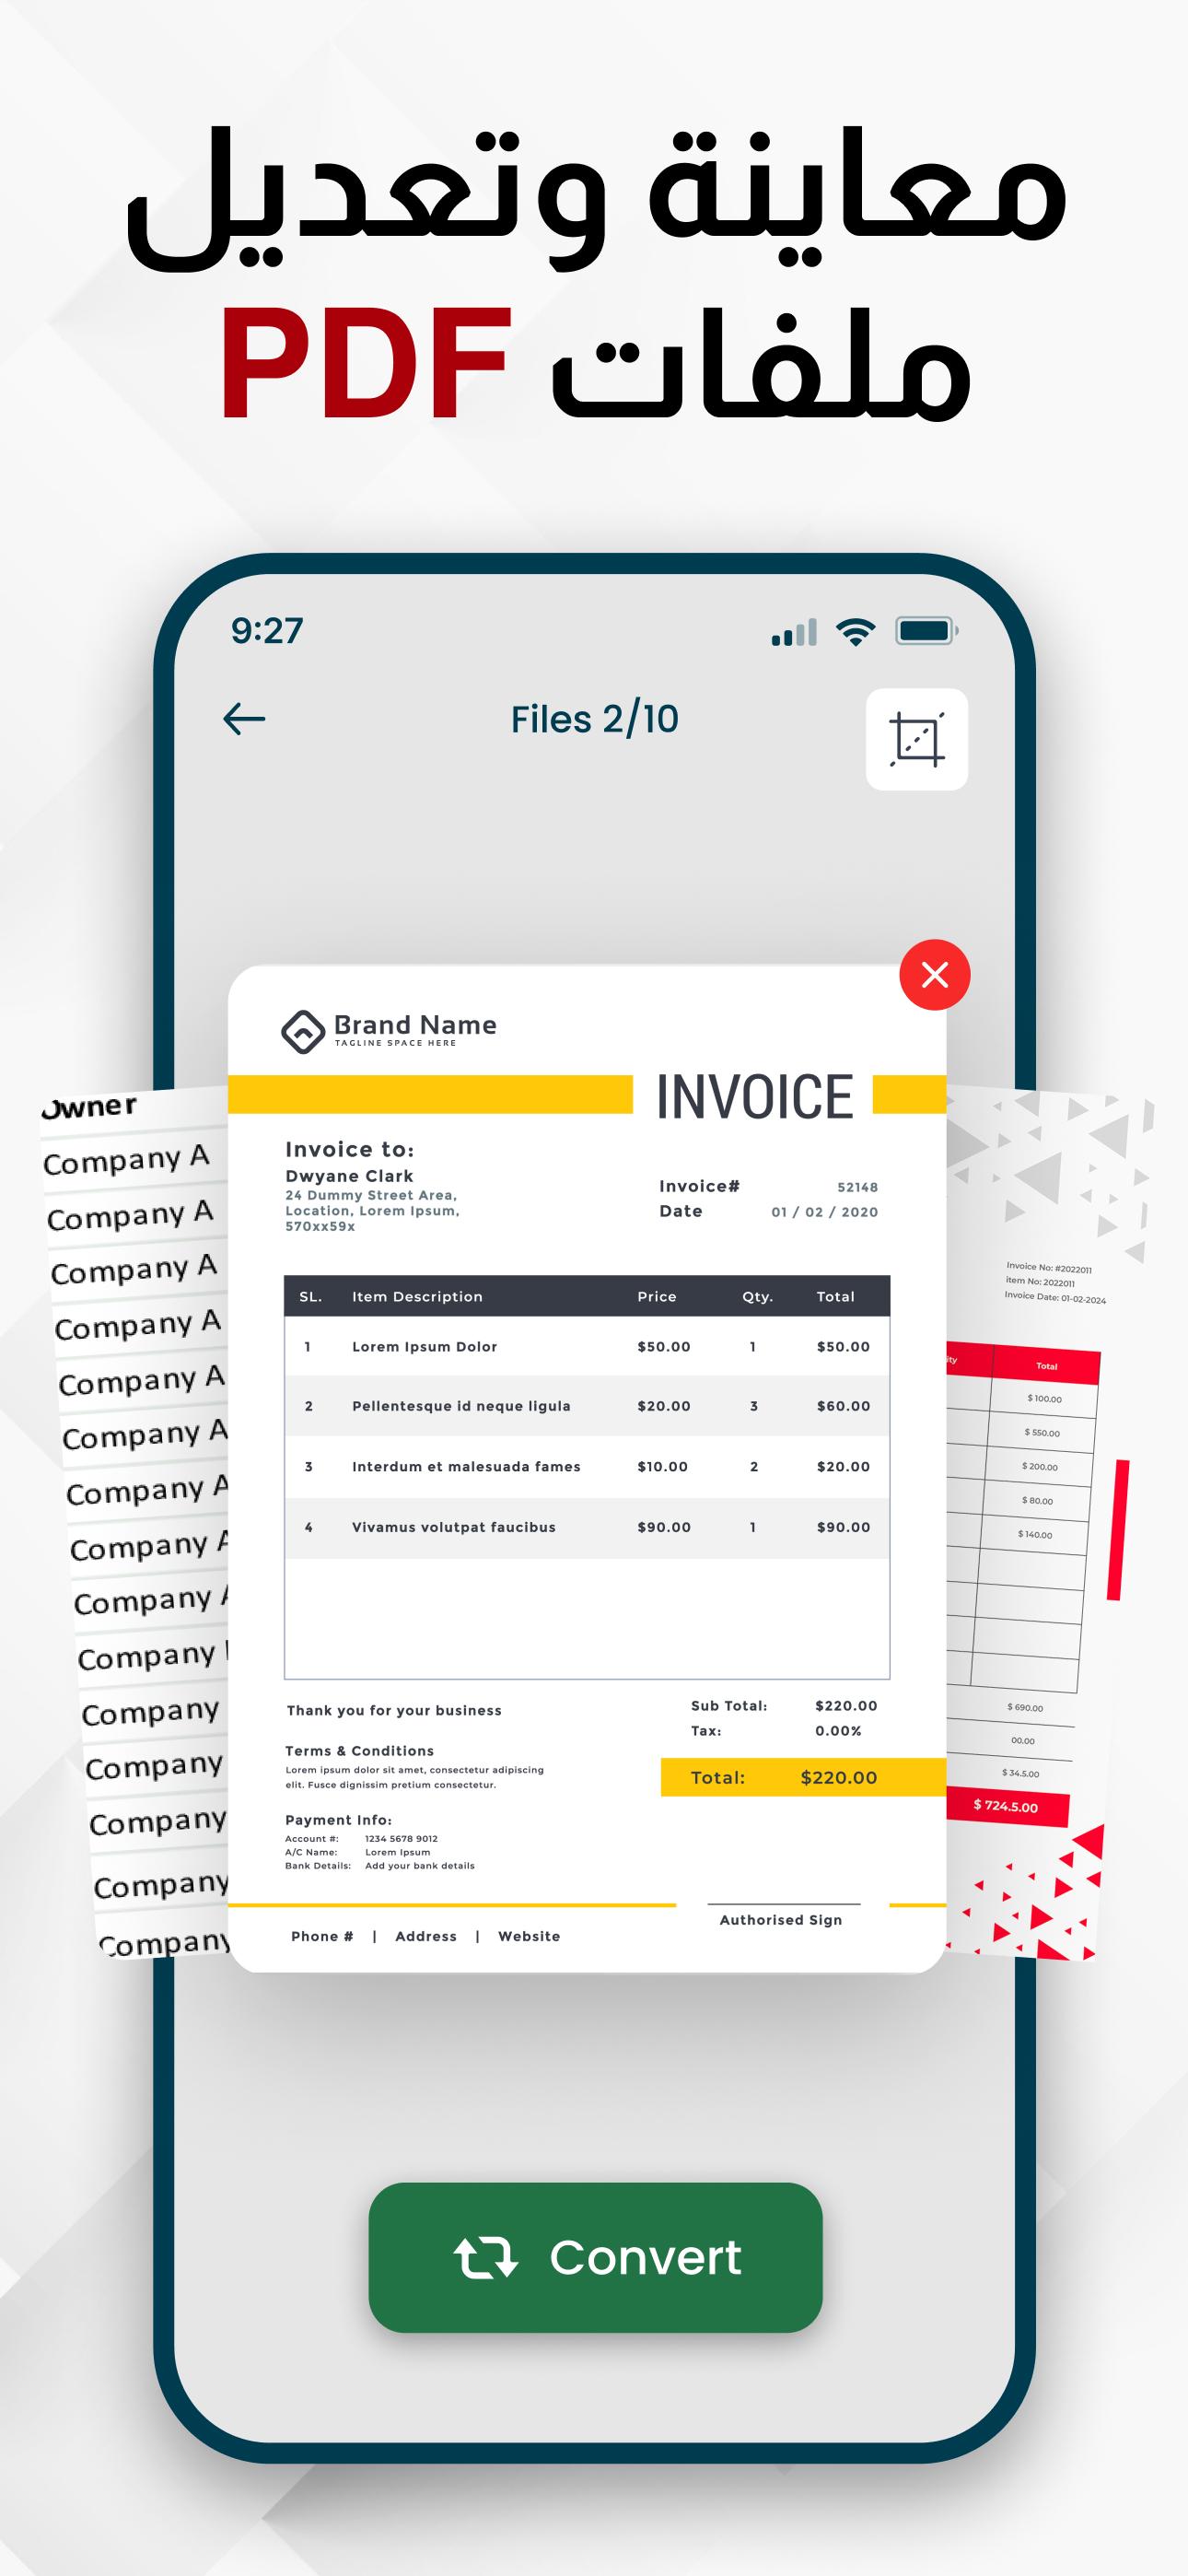Click the name Dwyane Clark

point(349,1176)
